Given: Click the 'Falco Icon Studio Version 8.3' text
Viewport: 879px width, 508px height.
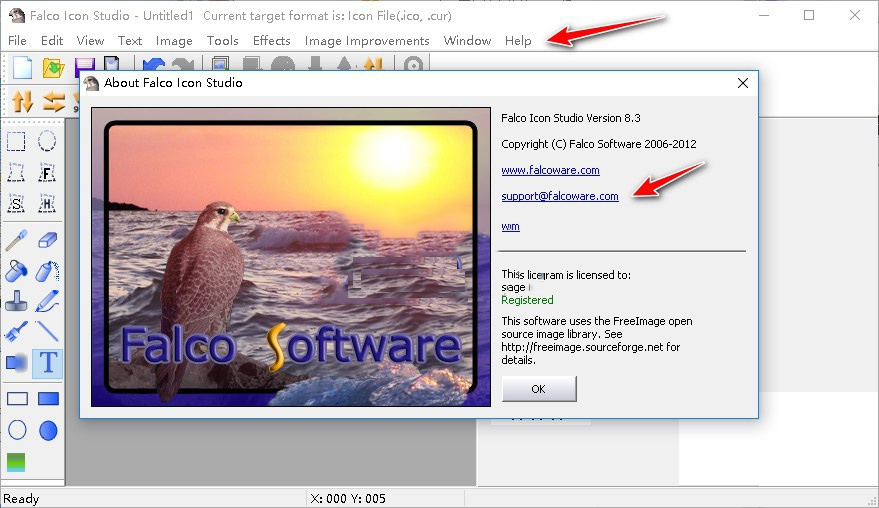Looking at the screenshot, I should [x=571, y=118].
